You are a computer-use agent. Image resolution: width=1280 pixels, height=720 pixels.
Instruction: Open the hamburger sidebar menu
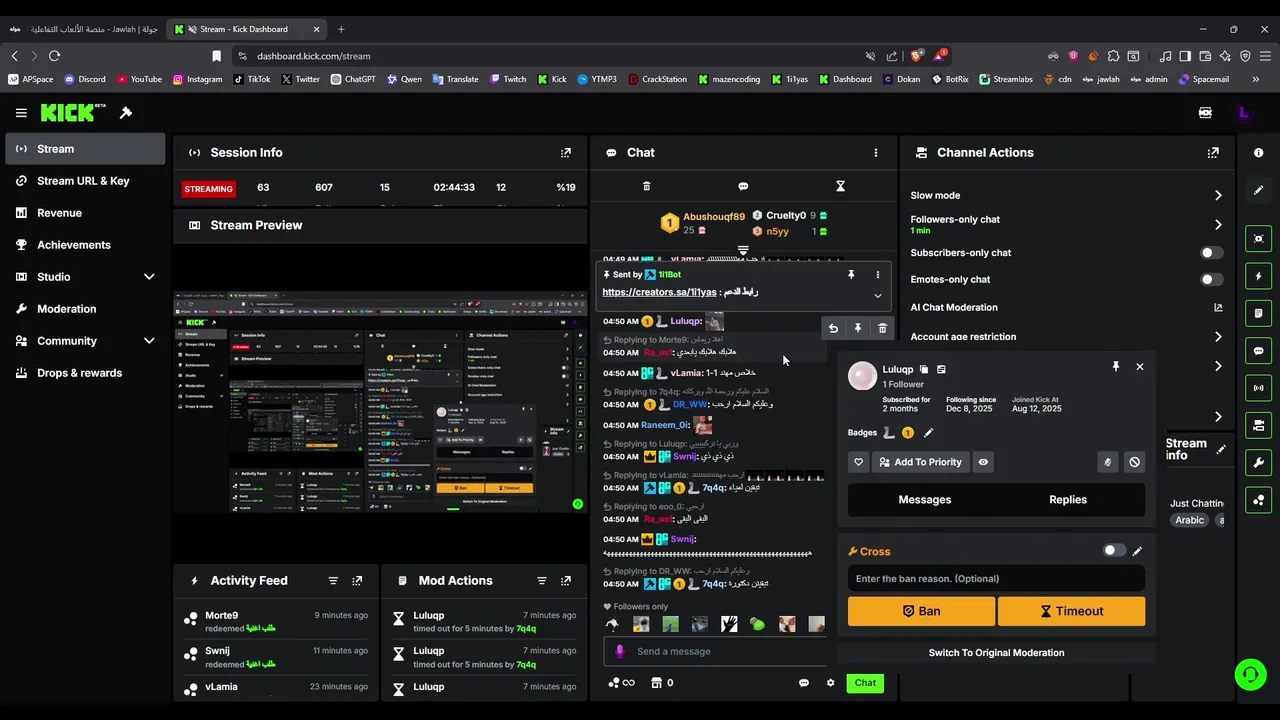coord(21,113)
